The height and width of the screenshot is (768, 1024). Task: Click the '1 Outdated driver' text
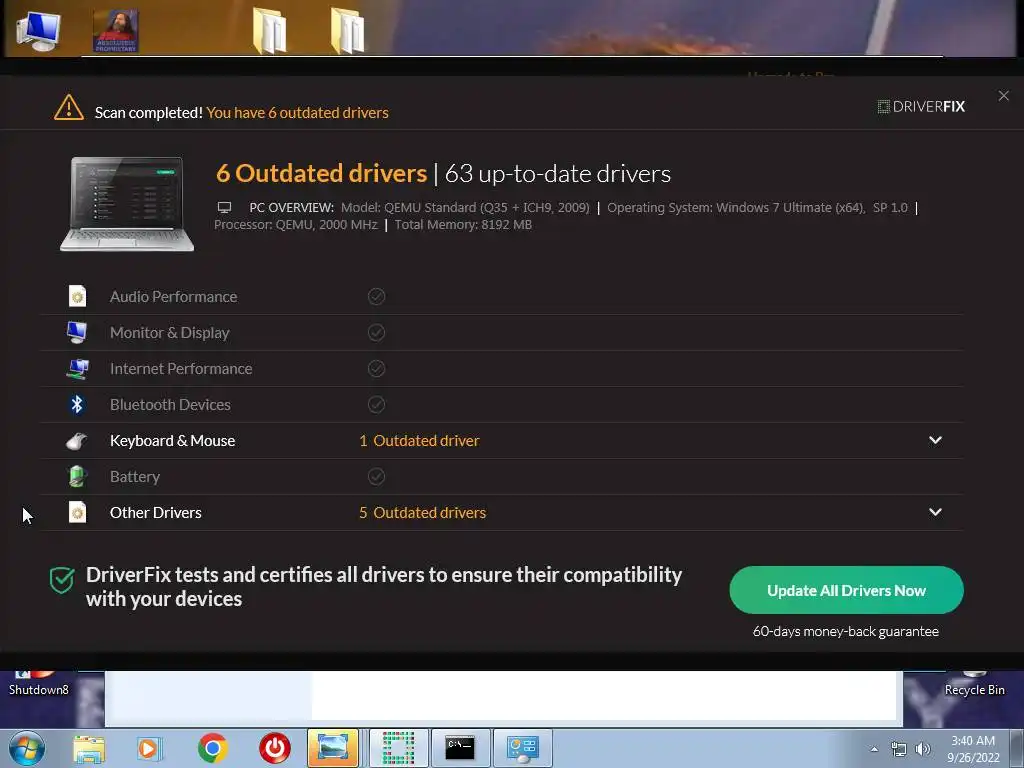tap(419, 441)
